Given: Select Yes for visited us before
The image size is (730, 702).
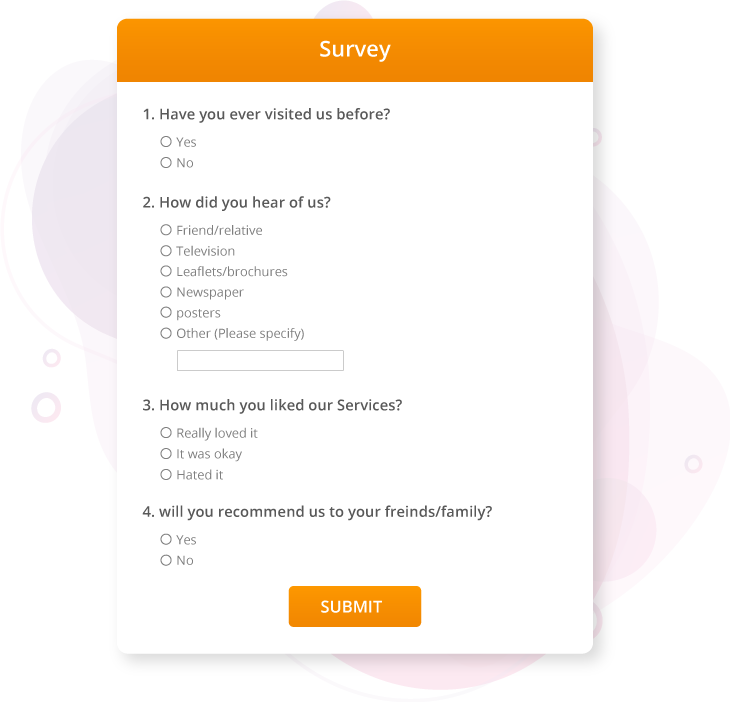Looking at the screenshot, I should click(166, 142).
